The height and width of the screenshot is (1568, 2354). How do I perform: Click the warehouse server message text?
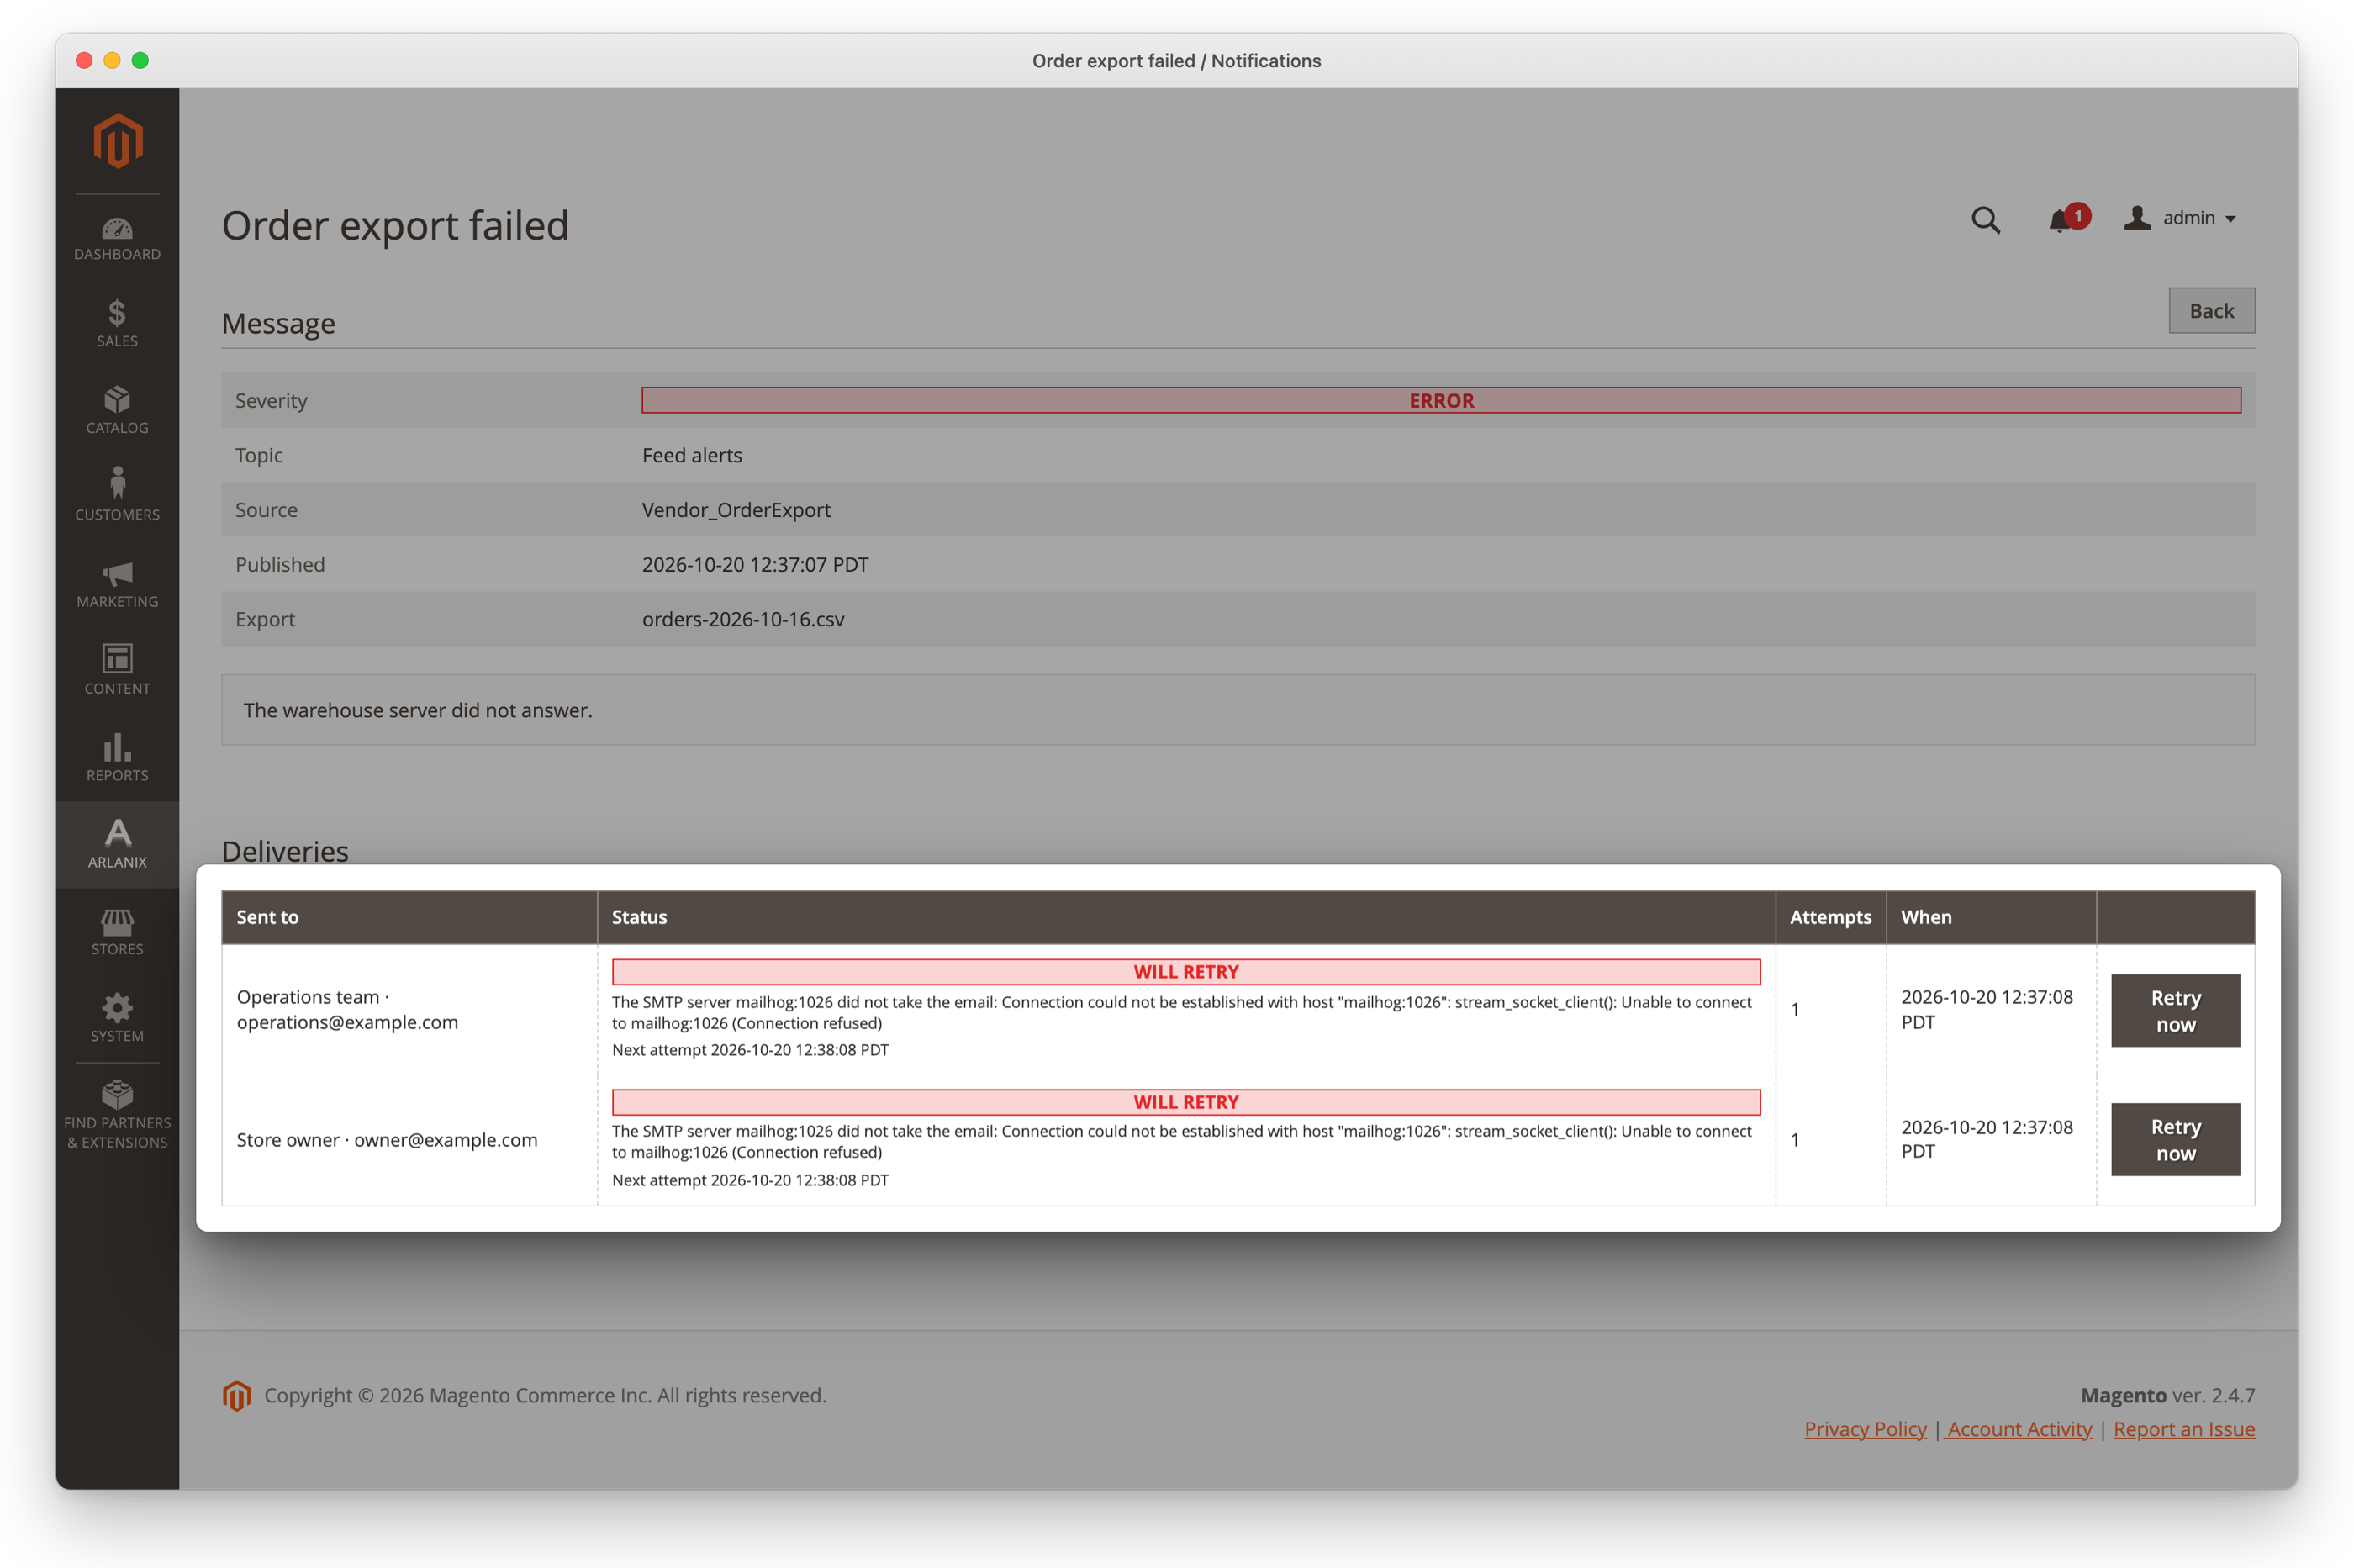pyautogui.click(x=418, y=710)
